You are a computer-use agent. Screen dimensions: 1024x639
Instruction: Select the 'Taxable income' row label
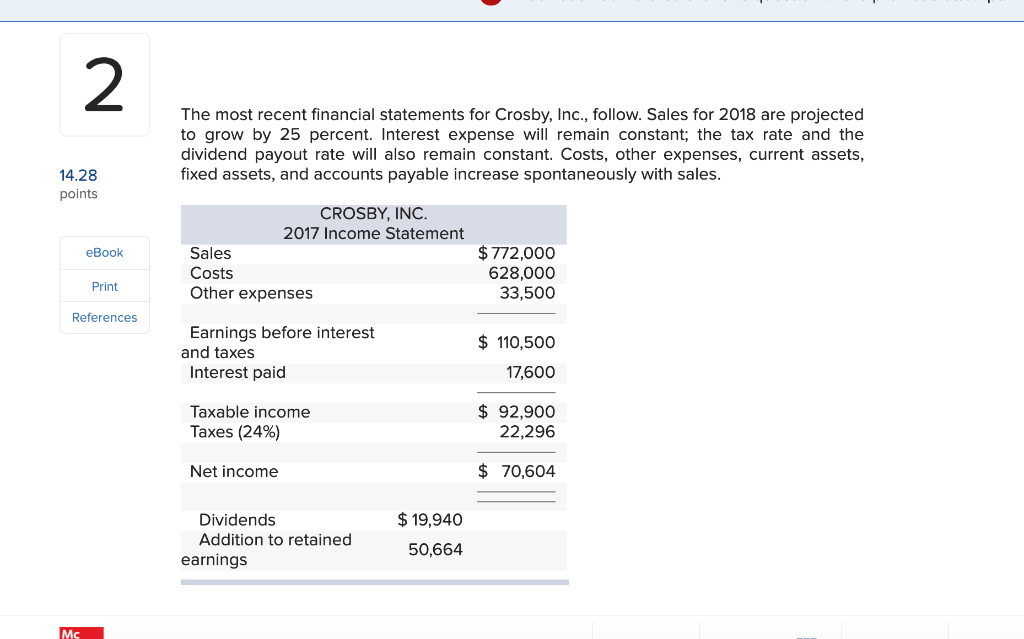249,412
